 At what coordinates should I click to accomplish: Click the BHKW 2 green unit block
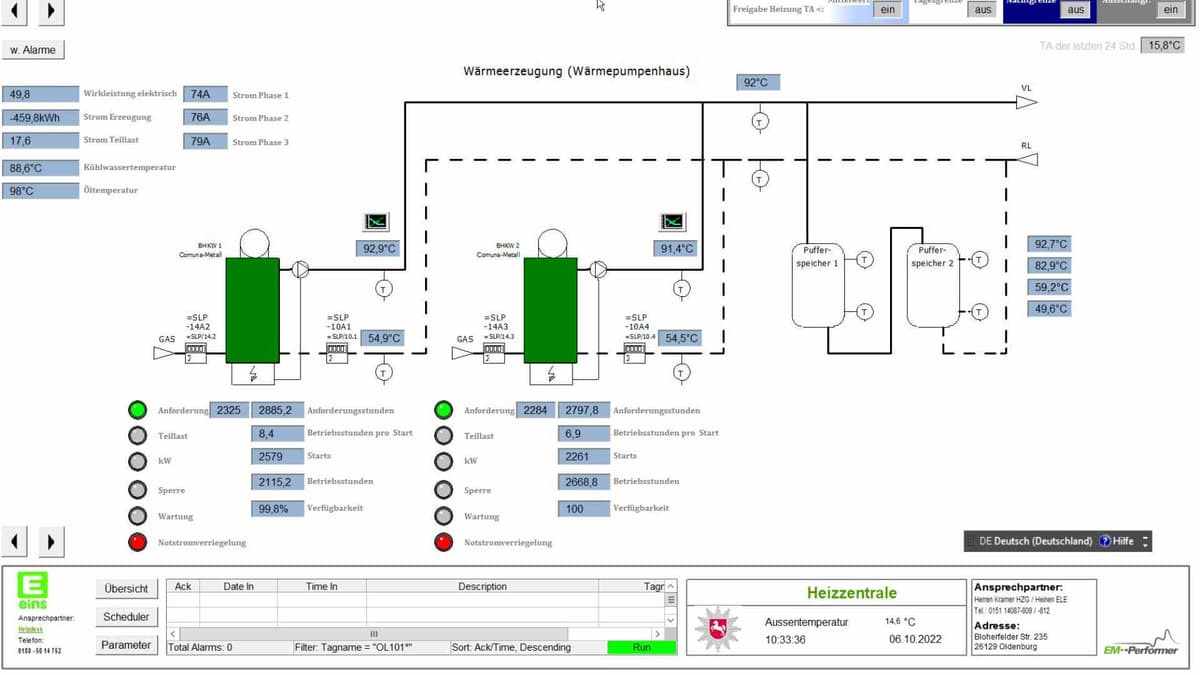tap(550, 309)
